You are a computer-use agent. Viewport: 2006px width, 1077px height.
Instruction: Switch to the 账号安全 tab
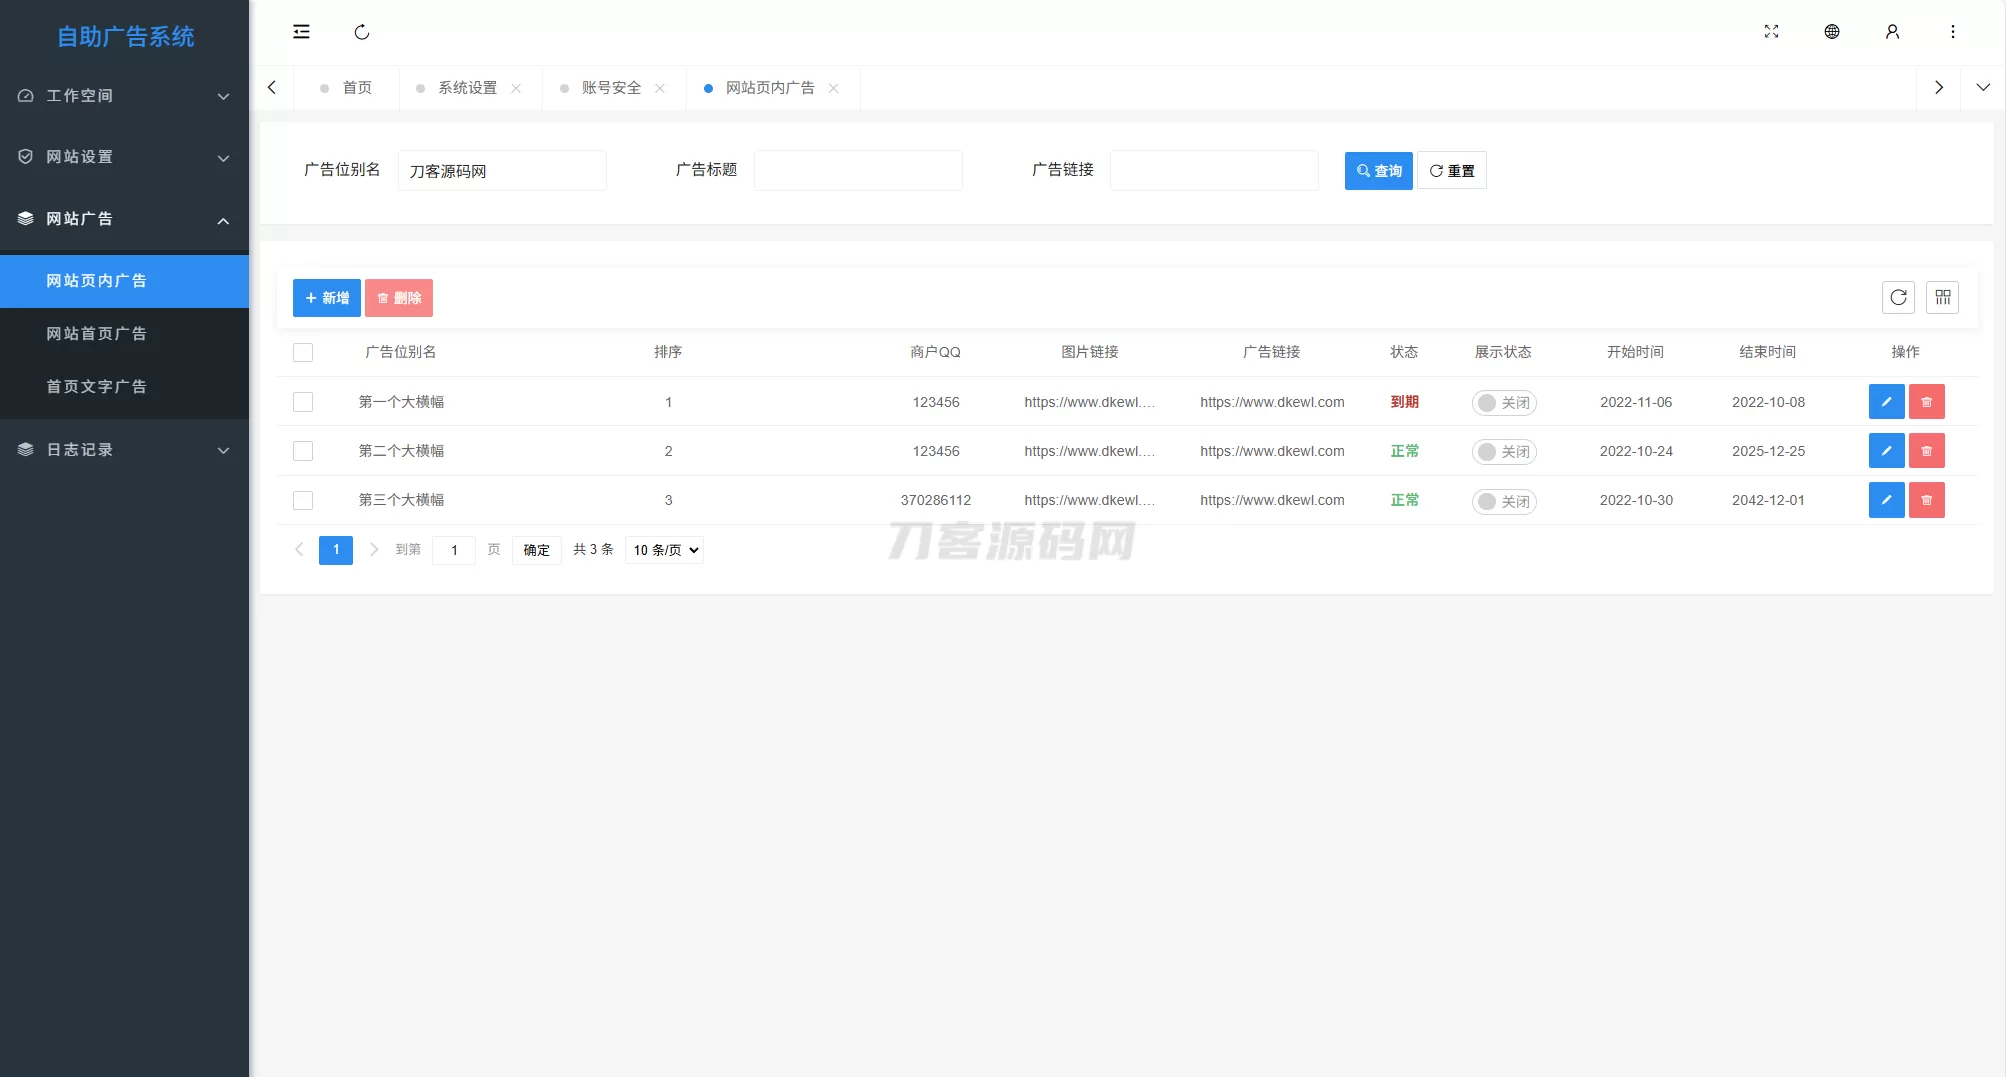(x=611, y=88)
